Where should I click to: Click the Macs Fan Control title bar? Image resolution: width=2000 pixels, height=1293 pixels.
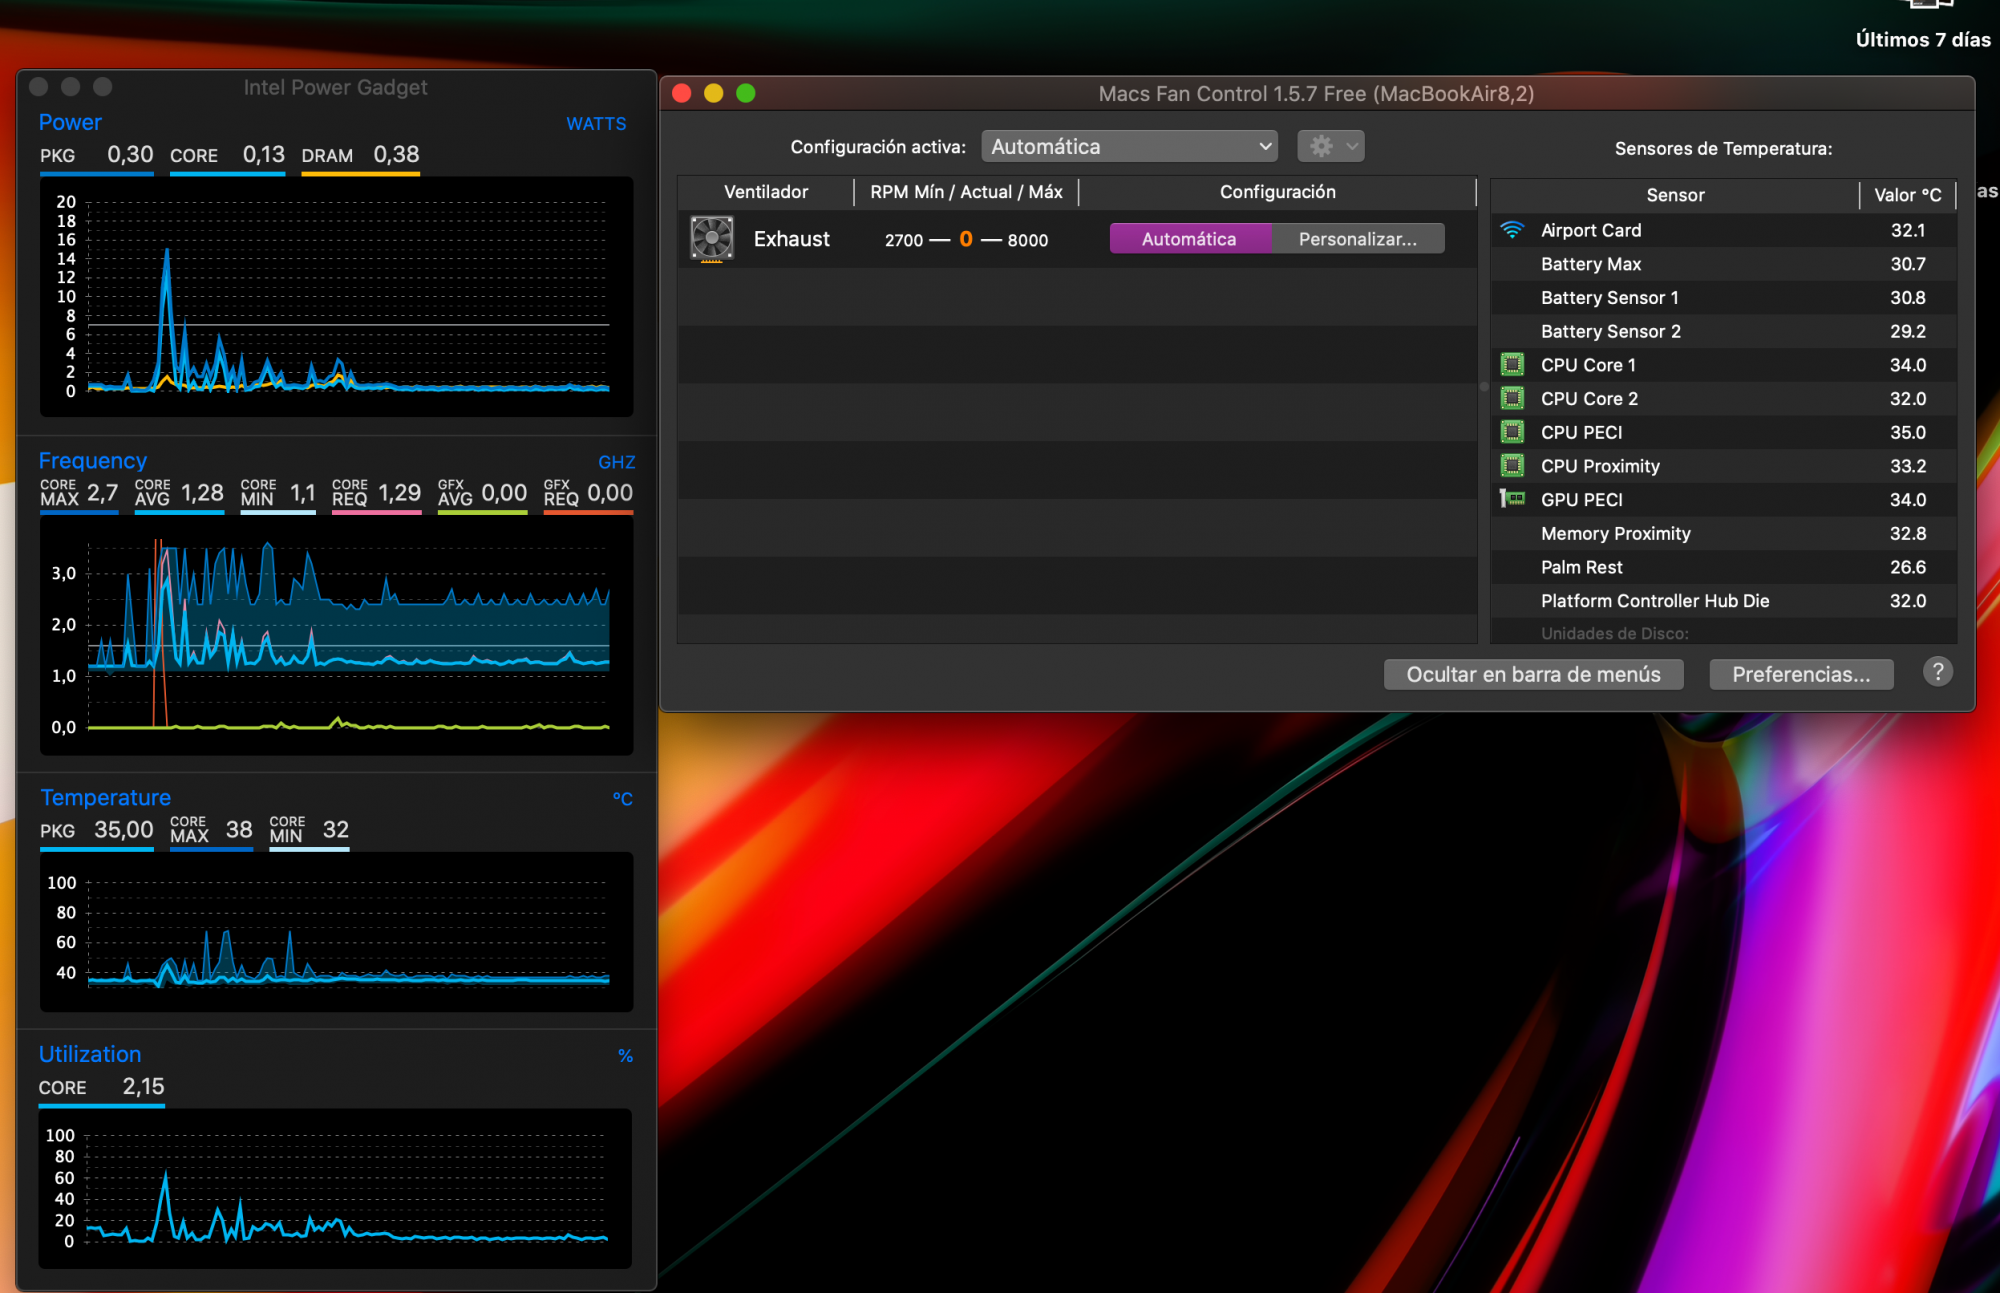[1316, 93]
